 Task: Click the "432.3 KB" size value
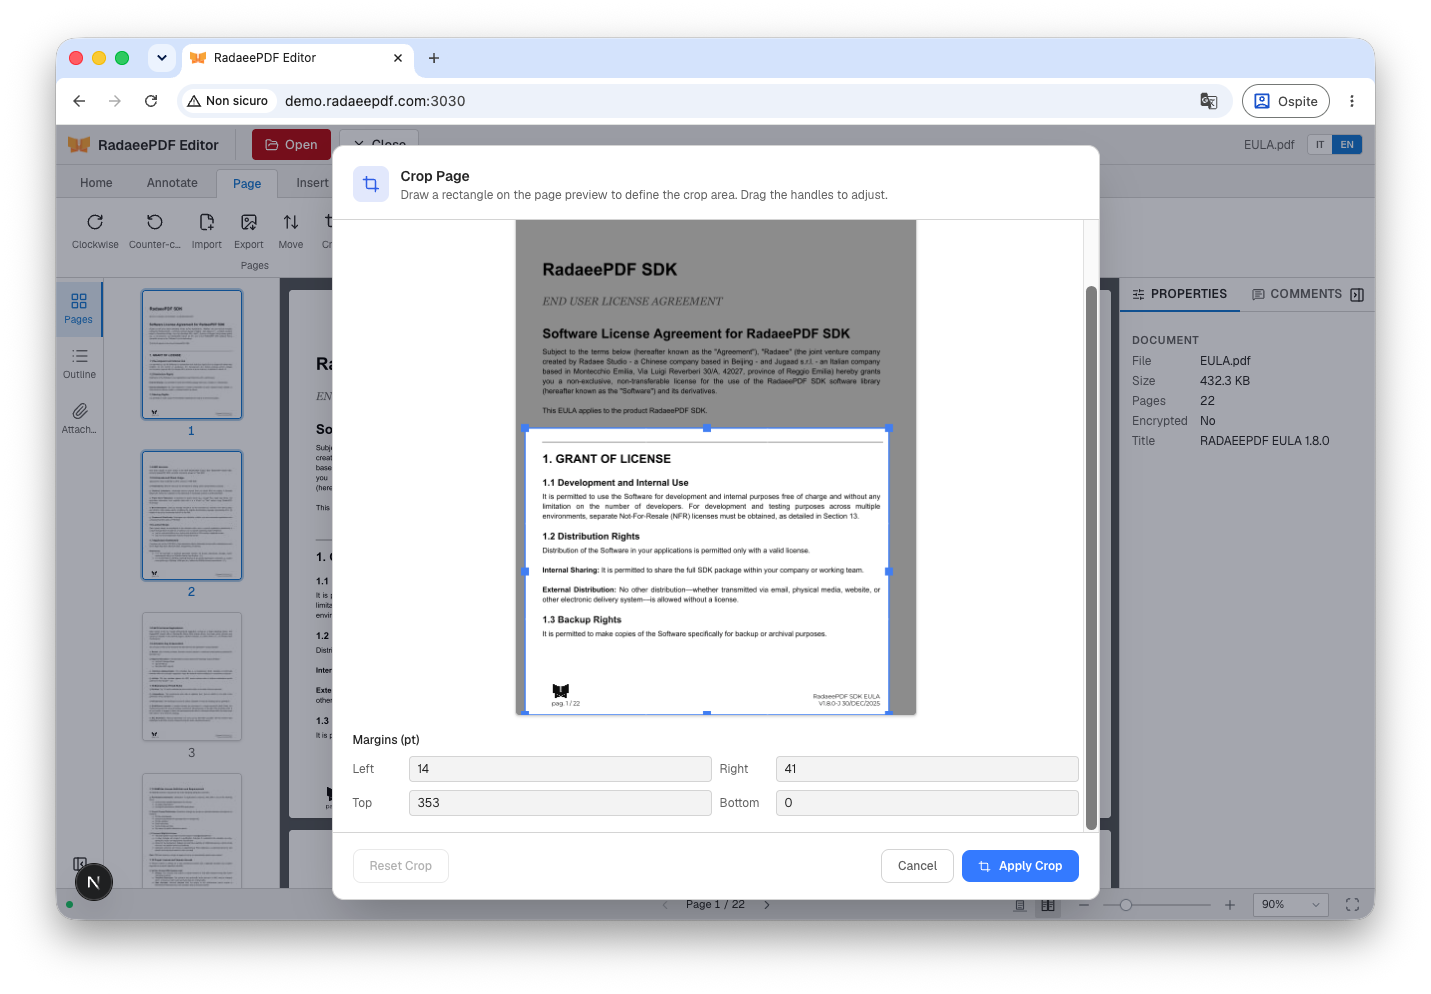pyautogui.click(x=1225, y=381)
